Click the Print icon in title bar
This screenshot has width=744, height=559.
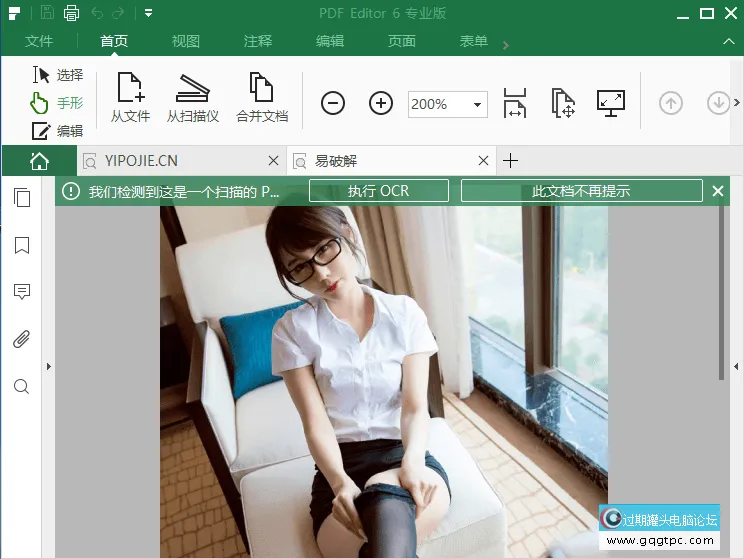[71, 13]
